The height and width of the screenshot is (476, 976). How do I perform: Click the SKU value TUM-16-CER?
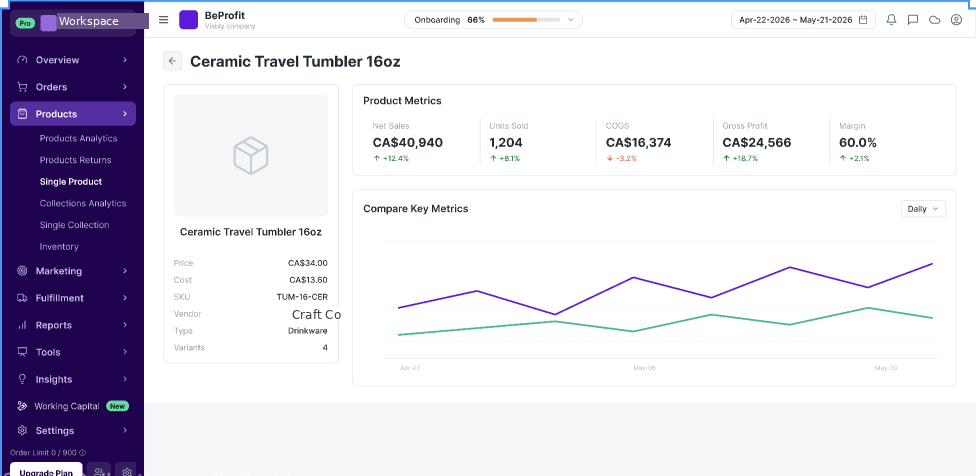point(302,297)
